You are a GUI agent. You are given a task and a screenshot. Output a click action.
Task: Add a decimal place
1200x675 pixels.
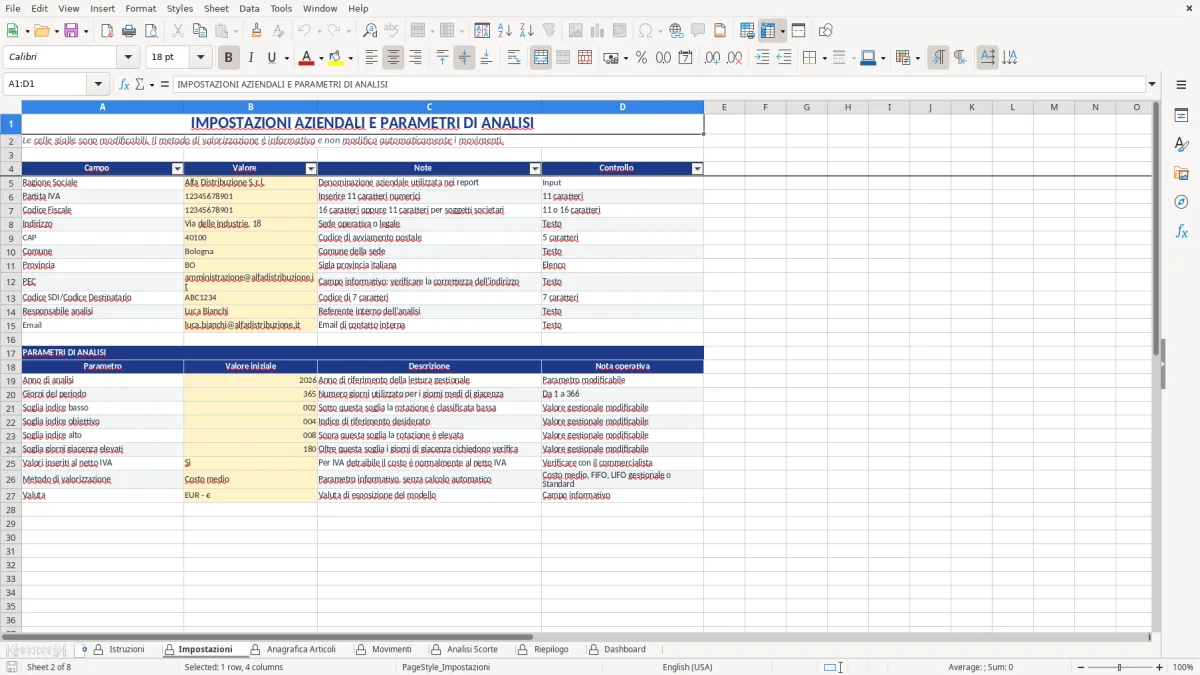(x=712, y=58)
